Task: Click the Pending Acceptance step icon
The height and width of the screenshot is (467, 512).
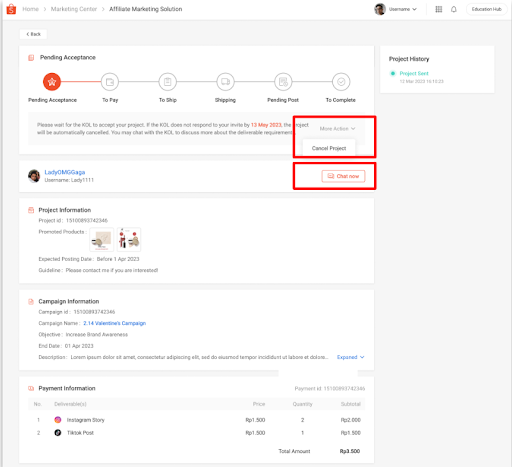Action: (x=52, y=82)
